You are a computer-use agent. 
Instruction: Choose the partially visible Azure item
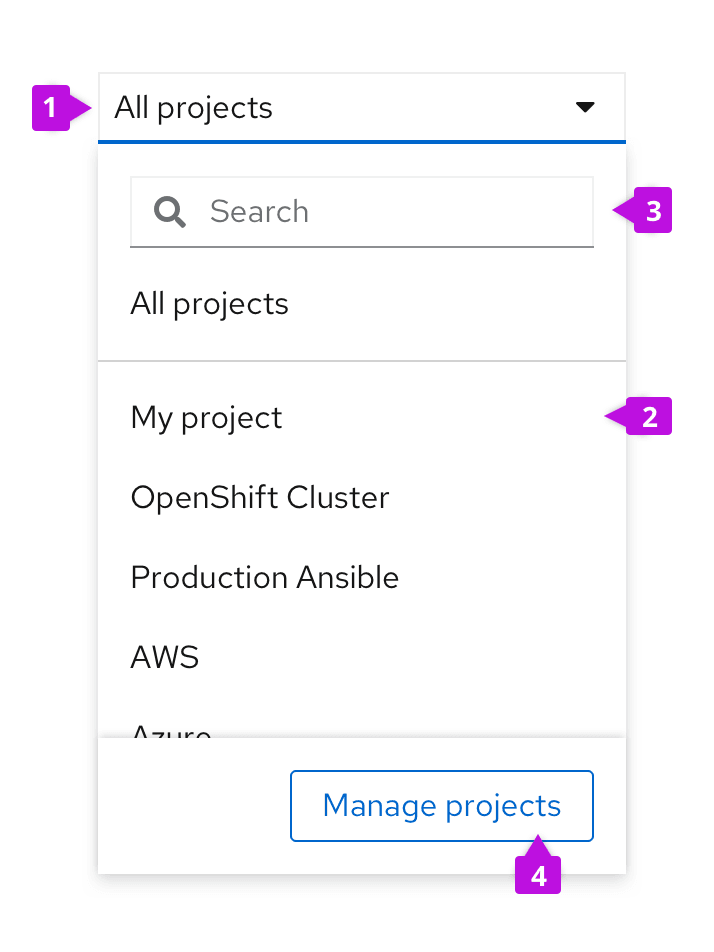point(171,731)
